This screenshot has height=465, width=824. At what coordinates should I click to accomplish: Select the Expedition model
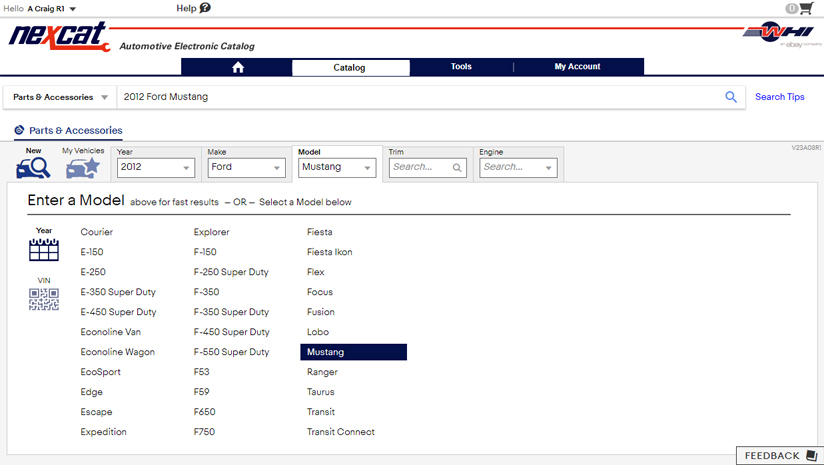tap(104, 431)
